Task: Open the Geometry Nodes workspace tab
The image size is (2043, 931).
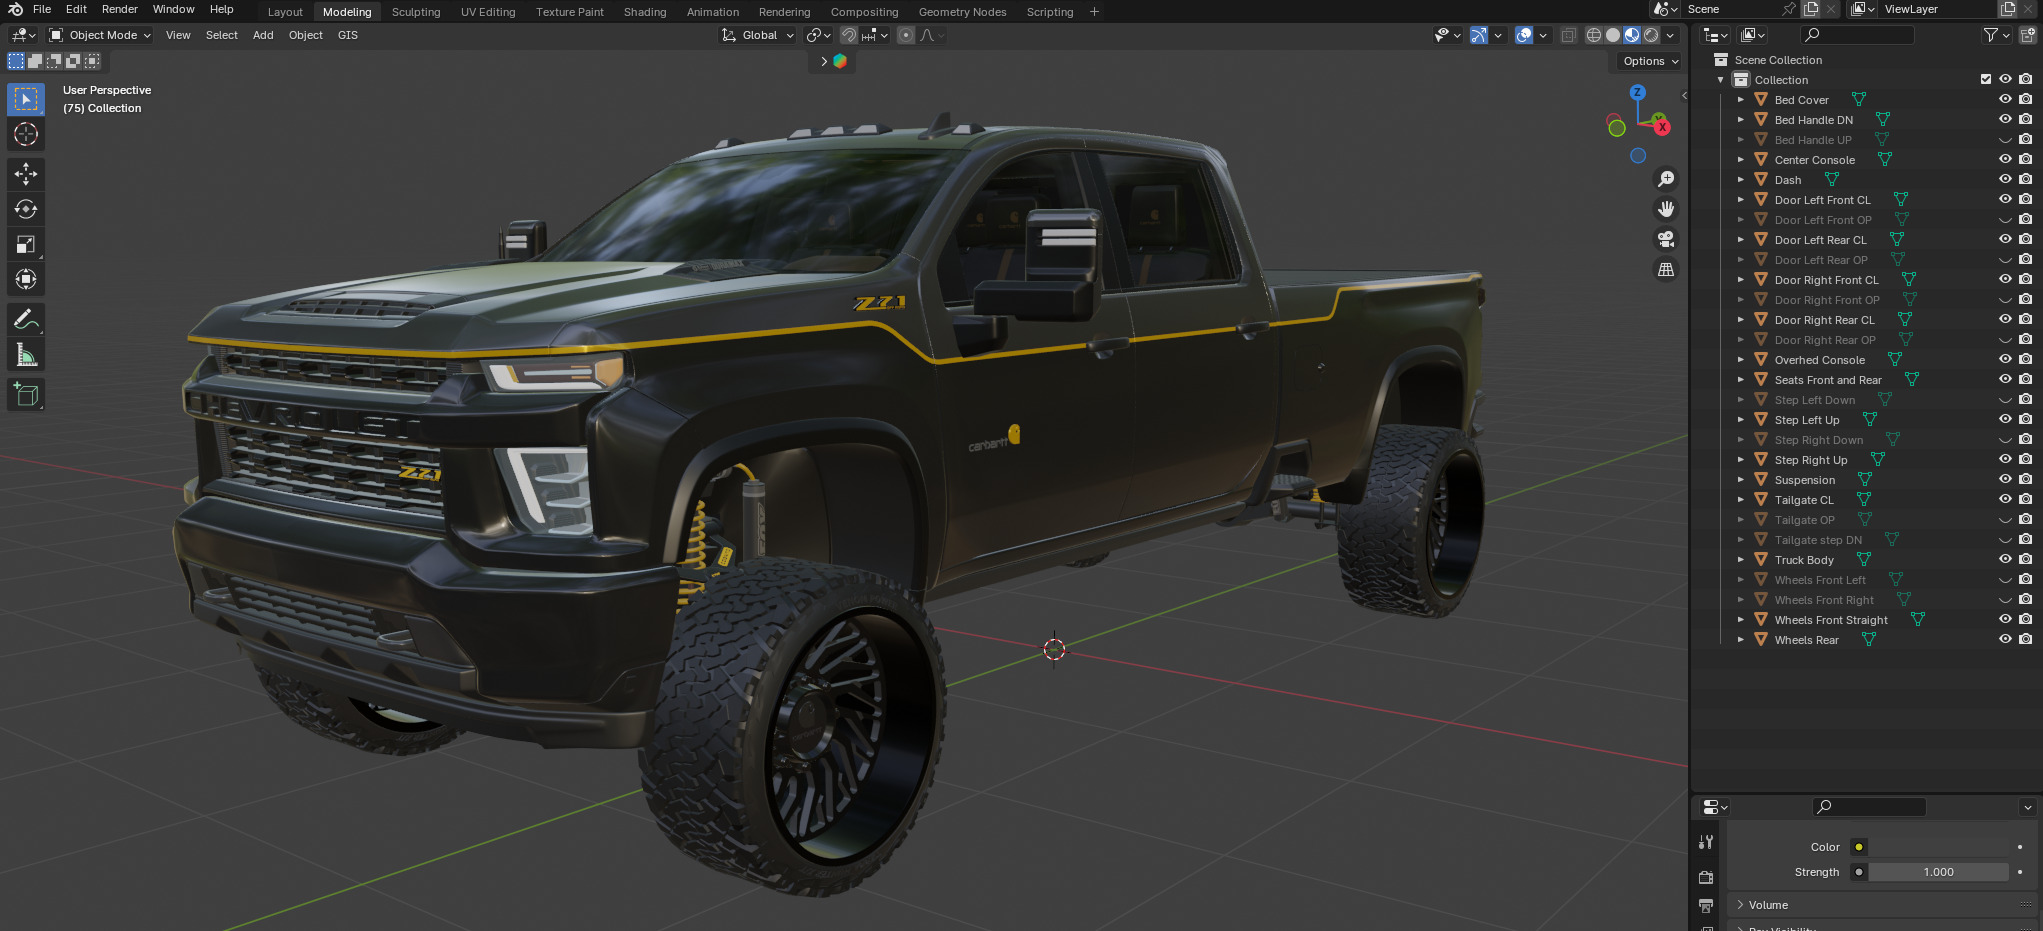Action: point(962,12)
